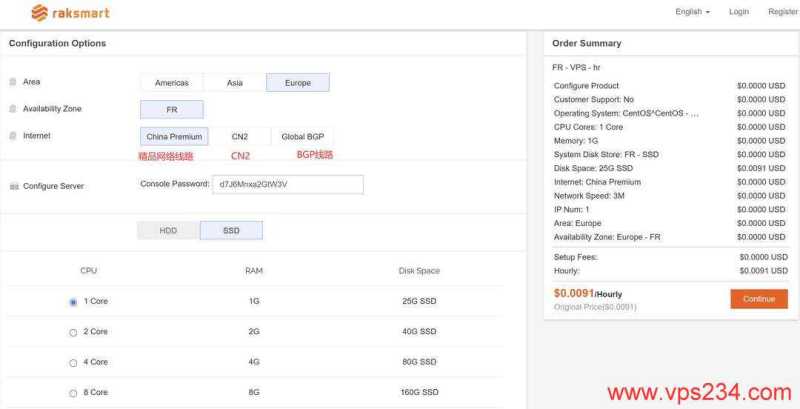Image resolution: width=800 pixels, height=409 pixels.
Task: Pick the 8 Core radio option
Action: [73, 394]
